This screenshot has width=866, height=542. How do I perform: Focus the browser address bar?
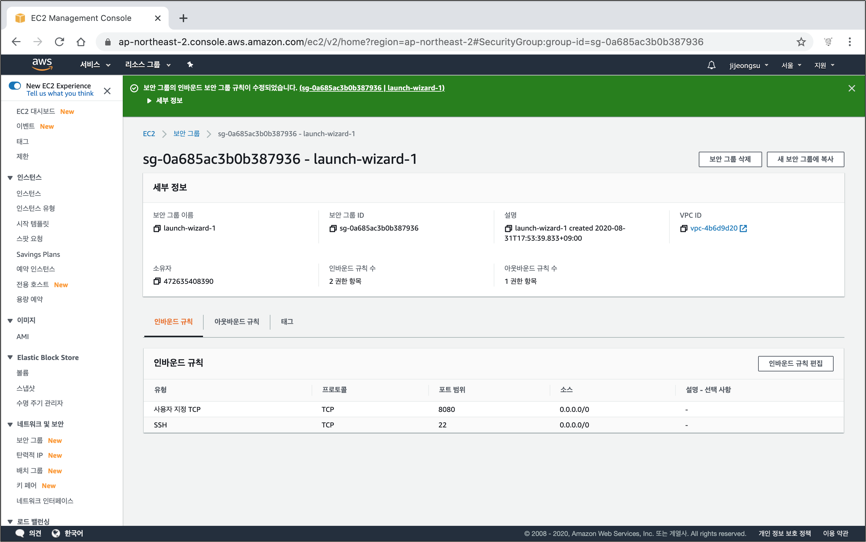tap(410, 42)
